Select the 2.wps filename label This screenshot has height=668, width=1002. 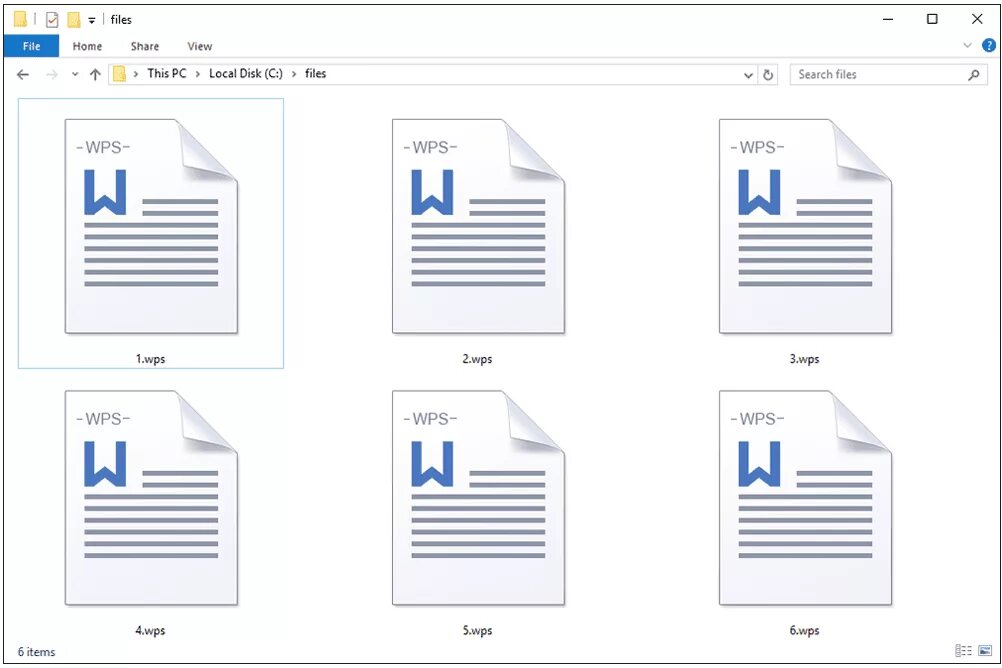tap(477, 359)
